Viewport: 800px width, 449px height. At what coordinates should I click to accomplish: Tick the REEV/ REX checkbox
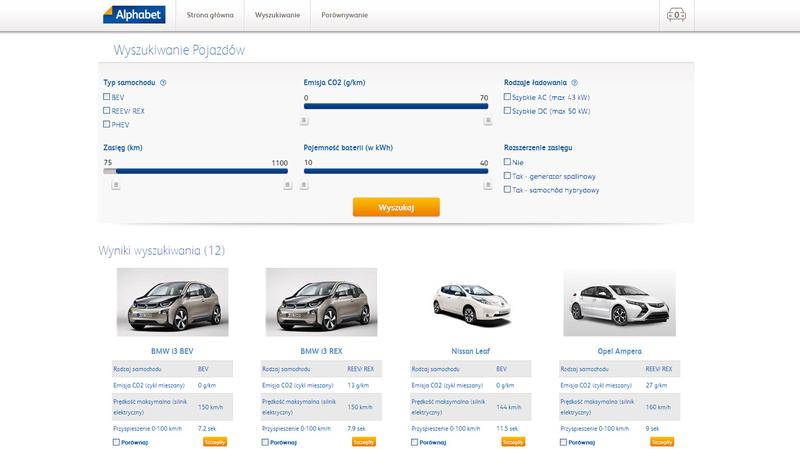tap(107, 110)
